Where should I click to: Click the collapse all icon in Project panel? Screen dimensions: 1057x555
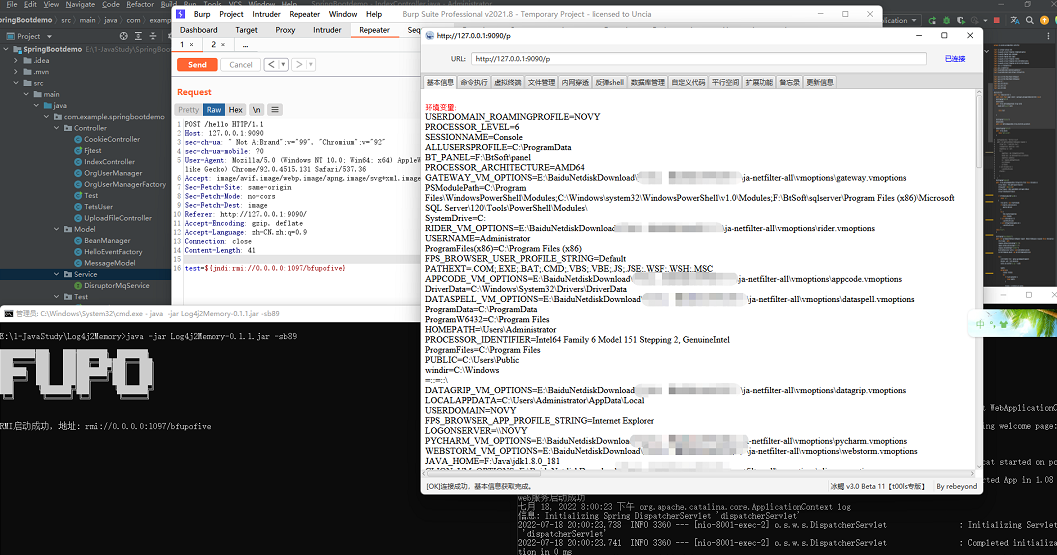click(x=153, y=36)
